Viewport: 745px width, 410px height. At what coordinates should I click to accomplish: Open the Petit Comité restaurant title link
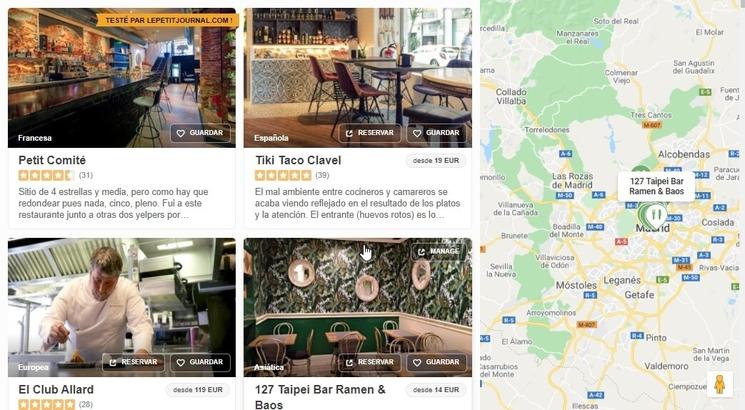52,160
